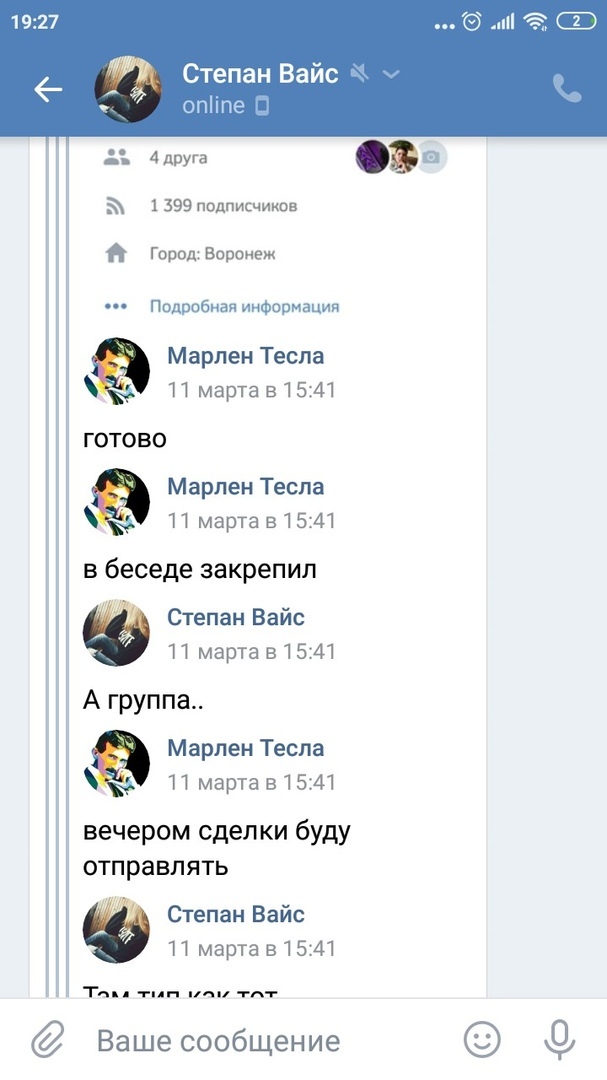
Task: Expand the chat options chevron in header
Action: tap(391, 74)
